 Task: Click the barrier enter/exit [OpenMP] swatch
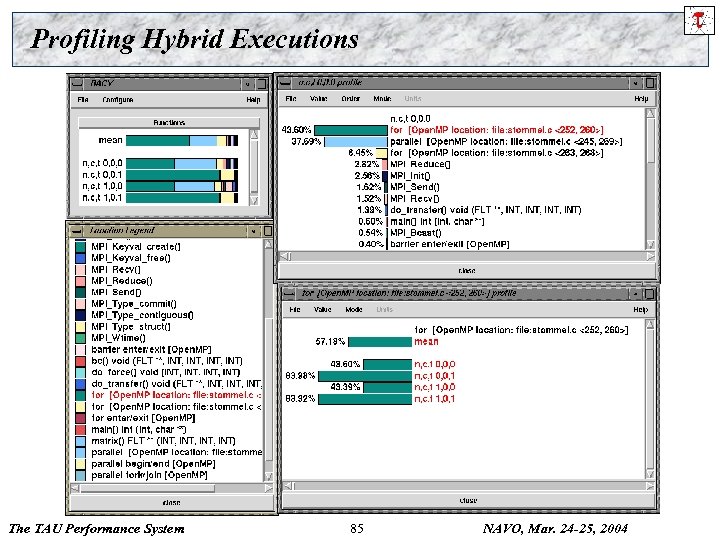pyautogui.click(x=80, y=349)
